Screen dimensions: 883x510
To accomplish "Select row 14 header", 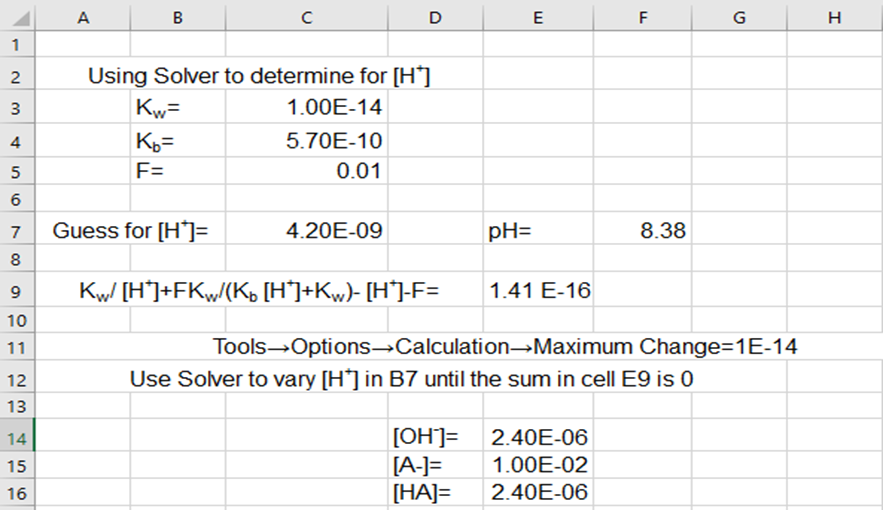I will click(x=17, y=437).
